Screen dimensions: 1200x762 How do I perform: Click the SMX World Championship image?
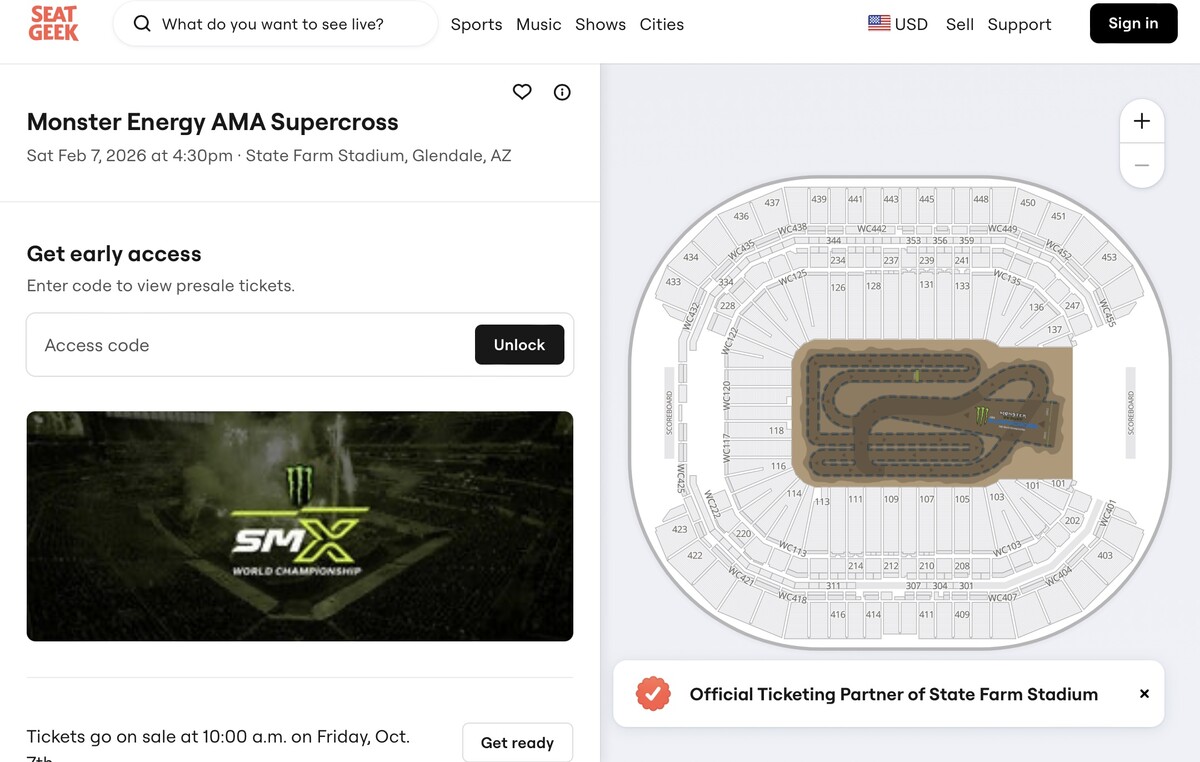tap(300, 526)
